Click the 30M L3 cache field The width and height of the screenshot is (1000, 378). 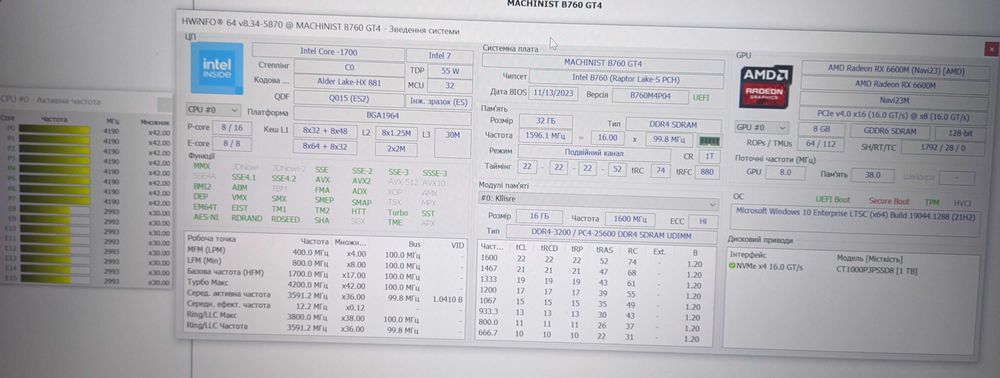(x=453, y=142)
